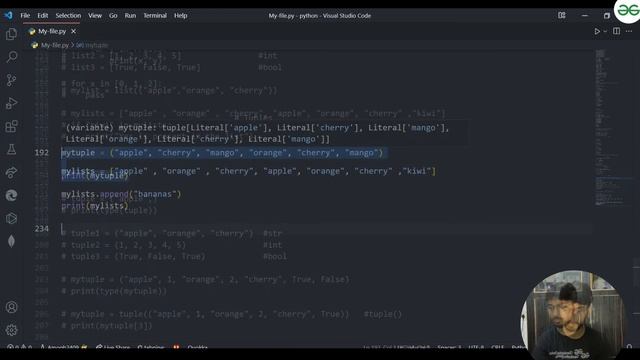Screen dimensions: 640x360
Task: Click the Tabnine status bar item
Action: pos(151,347)
